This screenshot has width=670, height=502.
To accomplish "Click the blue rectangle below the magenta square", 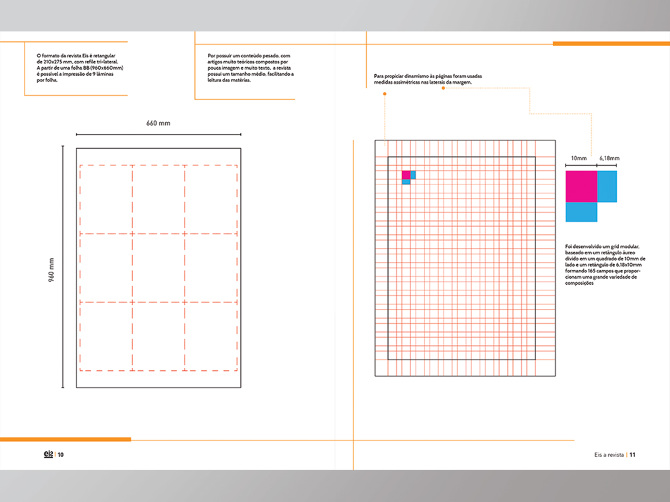I will tap(580, 211).
